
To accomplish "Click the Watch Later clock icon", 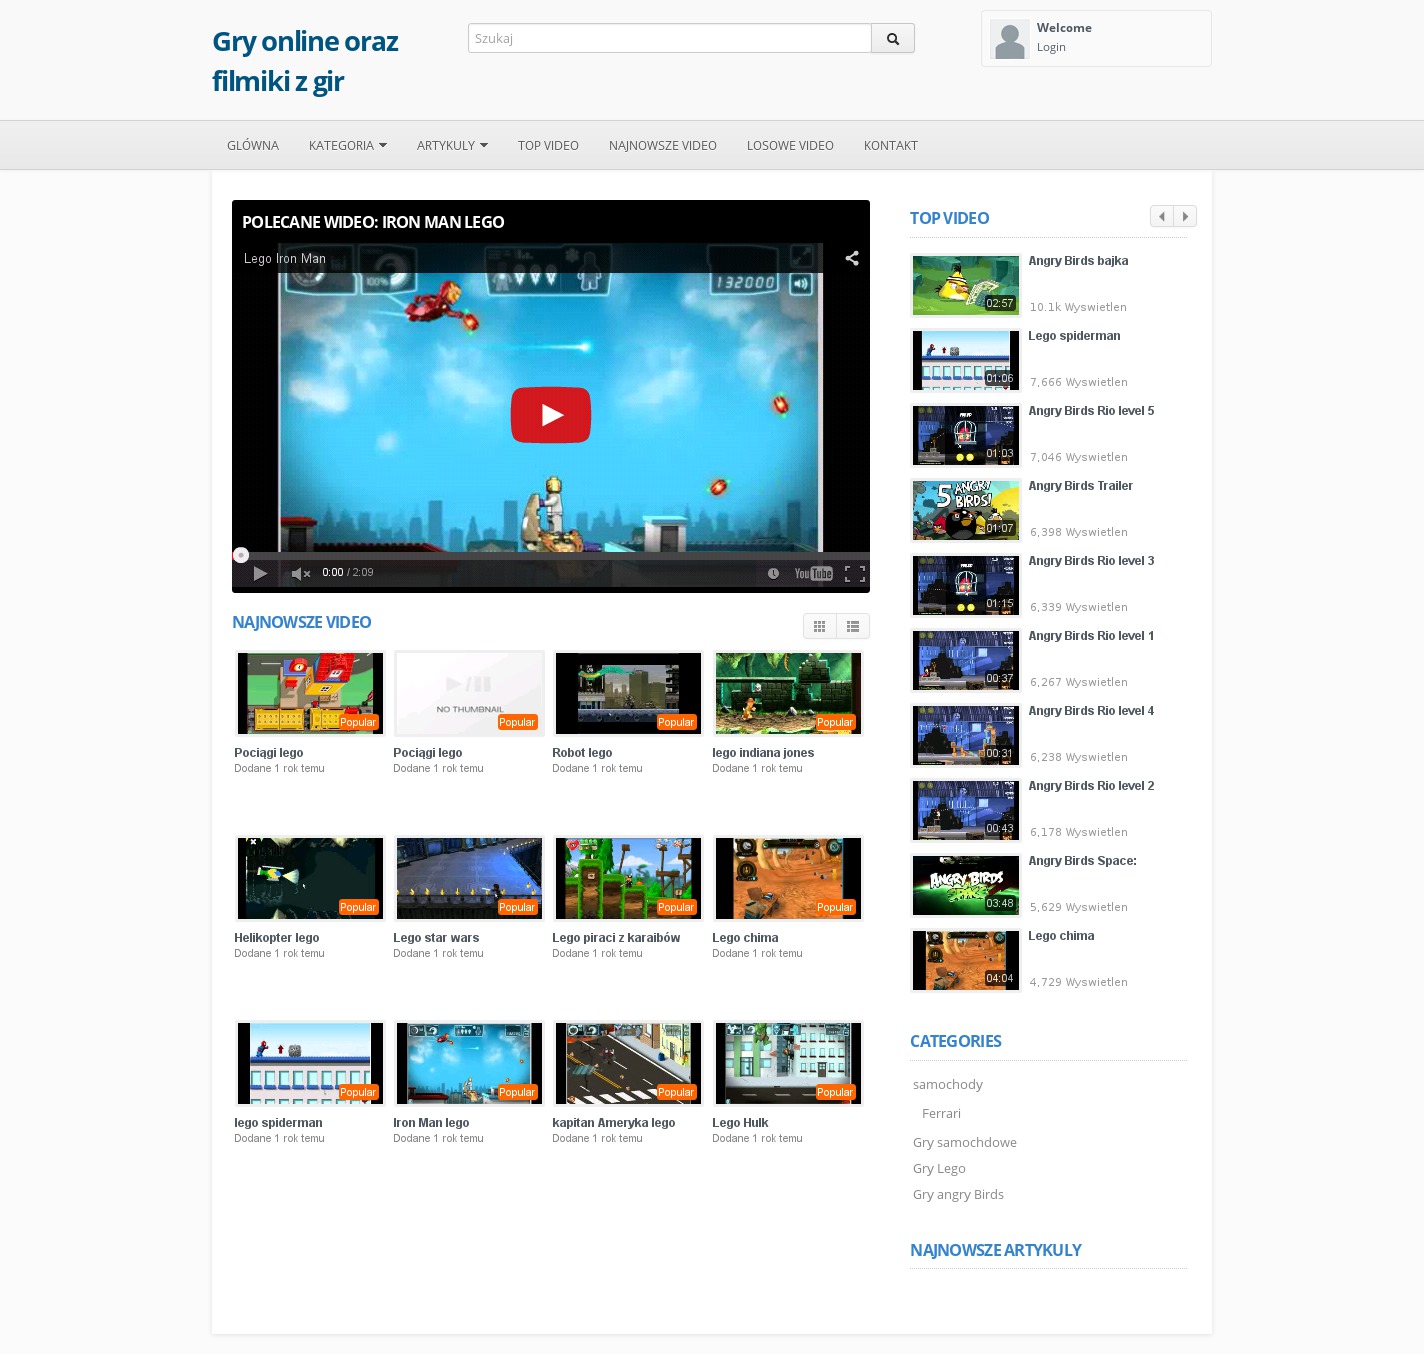I will (773, 574).
